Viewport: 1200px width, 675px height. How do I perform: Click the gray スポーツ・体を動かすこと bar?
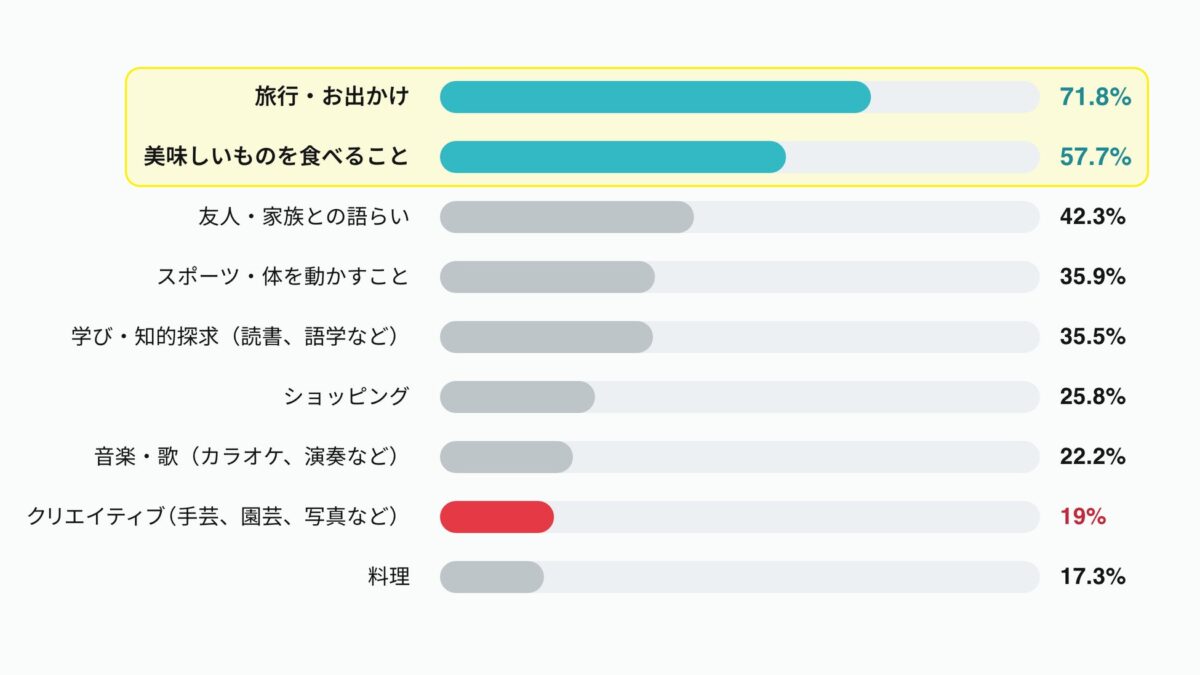pyautogui.click(x=547, y=277)
